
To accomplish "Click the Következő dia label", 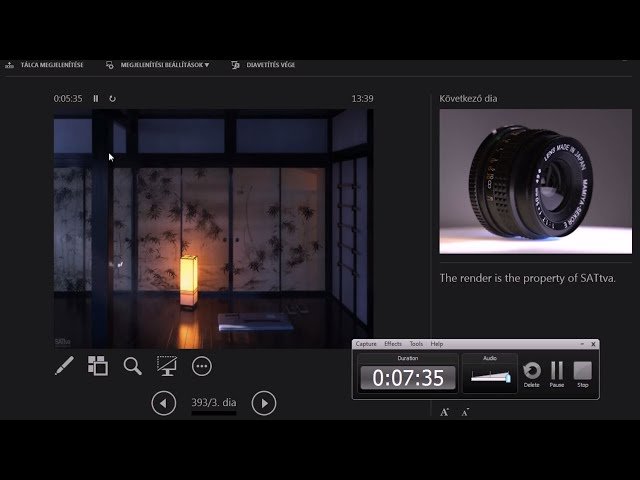I will click(x=468, y=99).
